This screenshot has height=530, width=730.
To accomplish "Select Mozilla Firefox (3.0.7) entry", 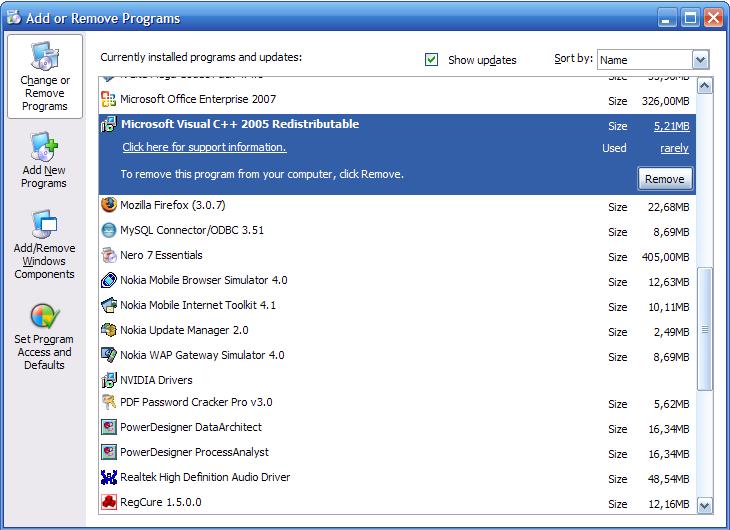I will click(173, 205).
